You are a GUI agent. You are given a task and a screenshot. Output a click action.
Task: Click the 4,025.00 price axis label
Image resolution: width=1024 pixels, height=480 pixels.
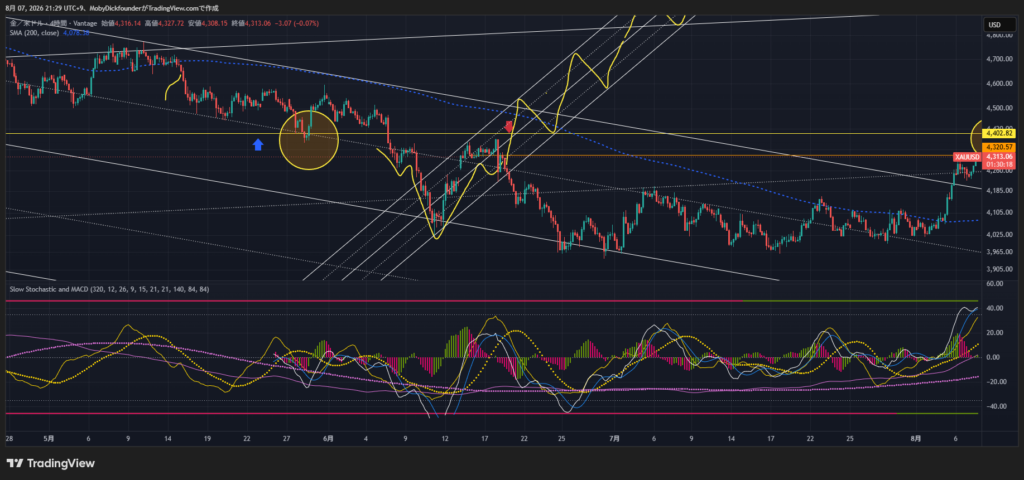point(998,234)
